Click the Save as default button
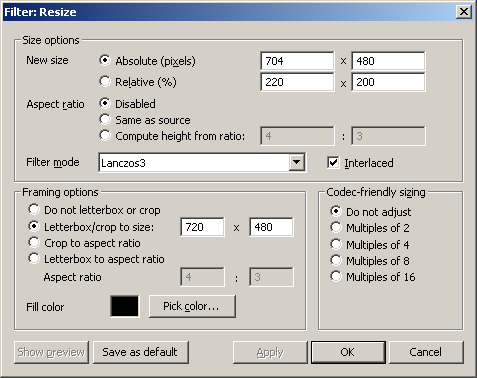 pos(141,352)
